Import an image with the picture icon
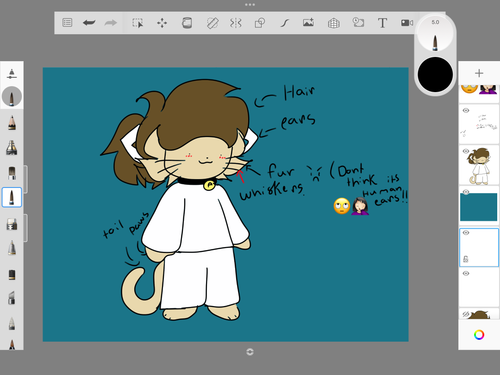The height and width of the screenshot is (375, 500). 308,23
